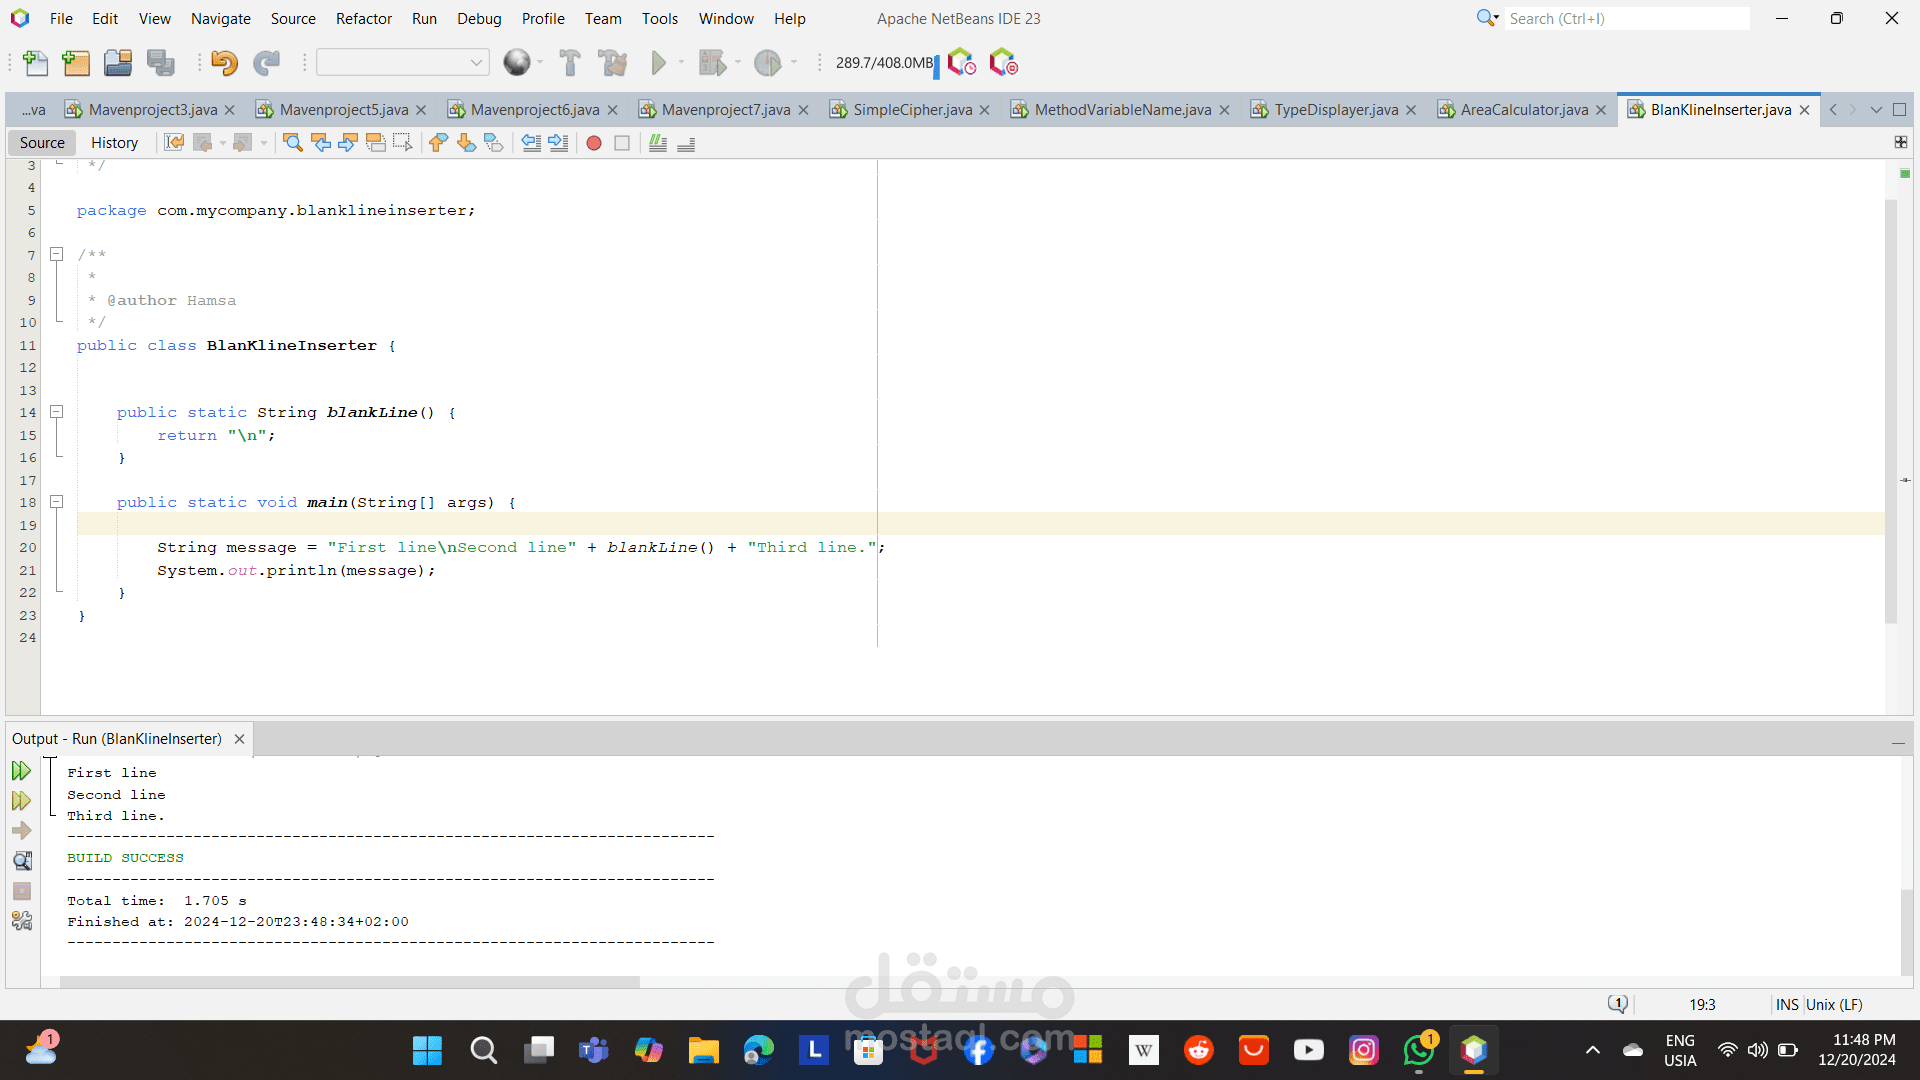
Task: Switch to the History view button
Action: pyautogui.click(x=114, y=143)
